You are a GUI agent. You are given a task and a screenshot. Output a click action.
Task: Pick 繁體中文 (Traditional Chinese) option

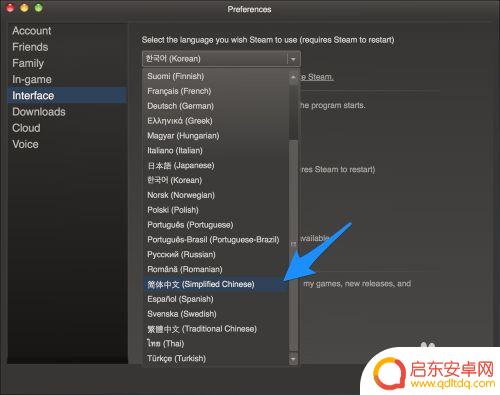click(216, 329)
